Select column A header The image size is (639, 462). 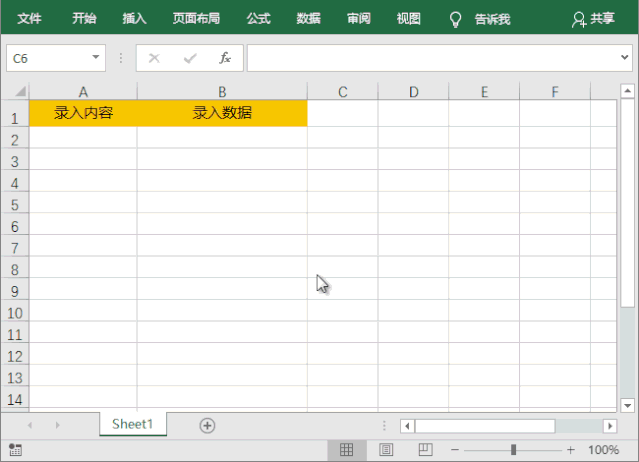coord(83,92)
